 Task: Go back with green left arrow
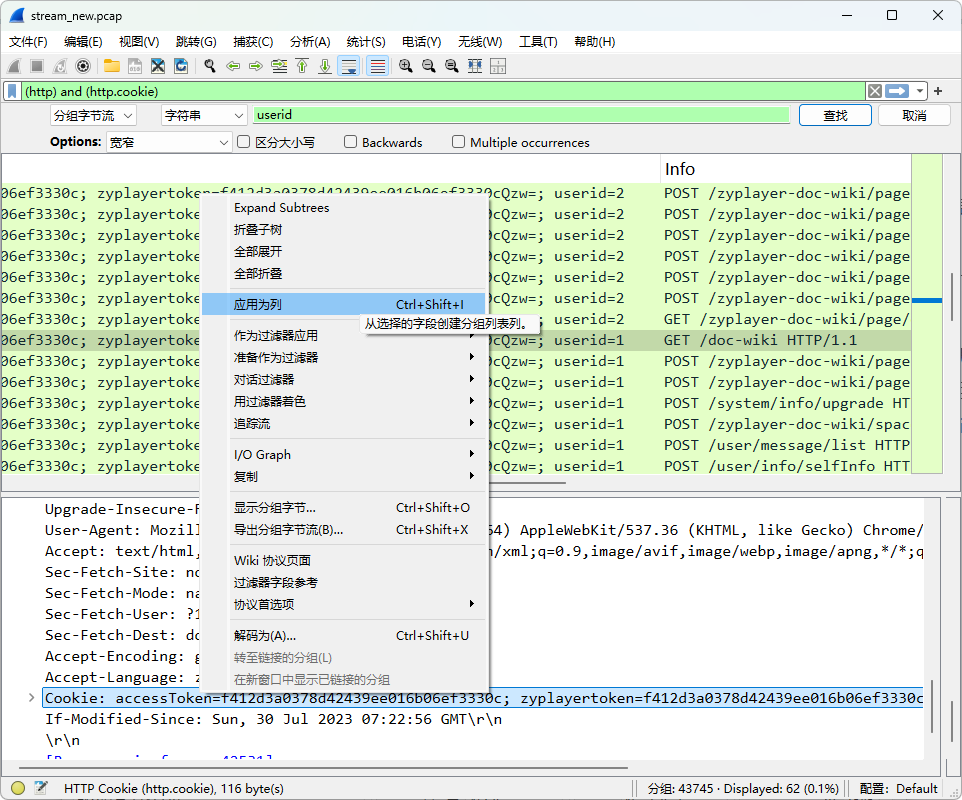[233, 66]
